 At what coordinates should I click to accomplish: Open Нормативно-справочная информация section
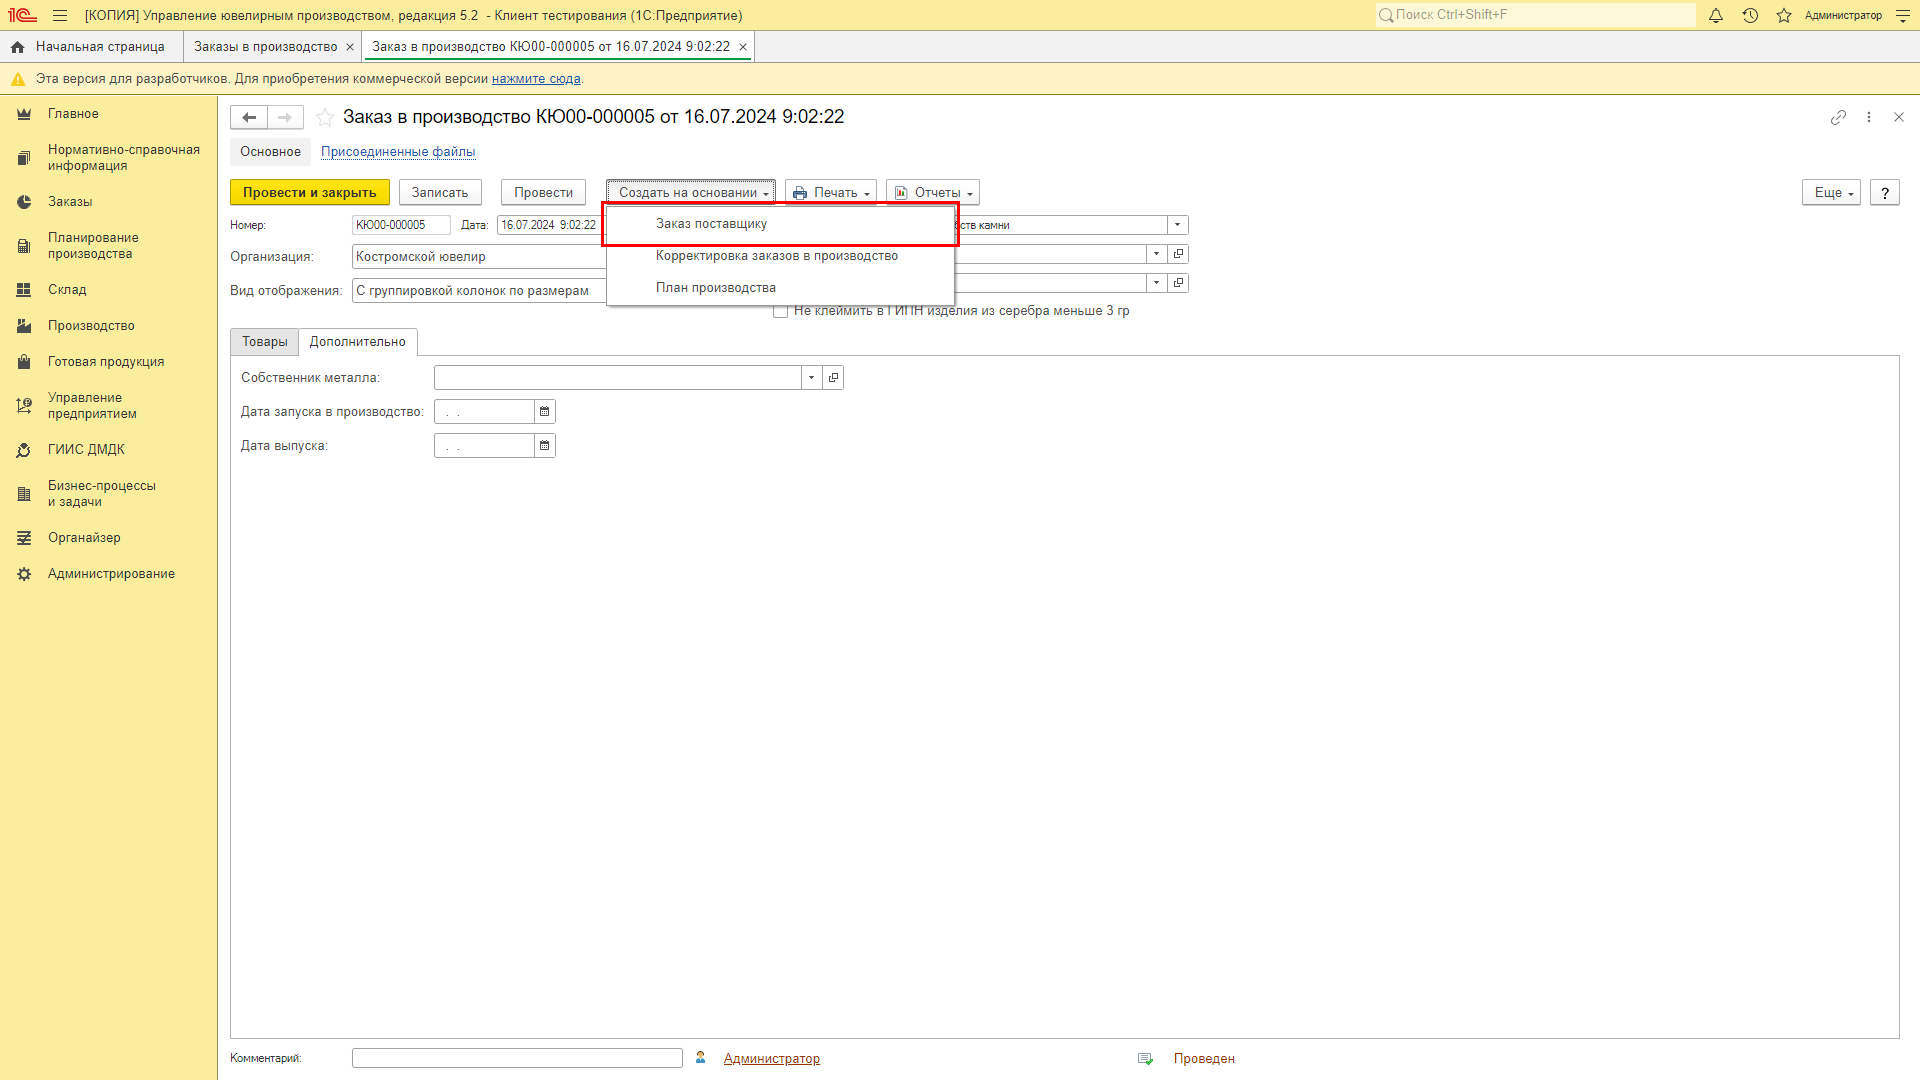pos(123,158)
